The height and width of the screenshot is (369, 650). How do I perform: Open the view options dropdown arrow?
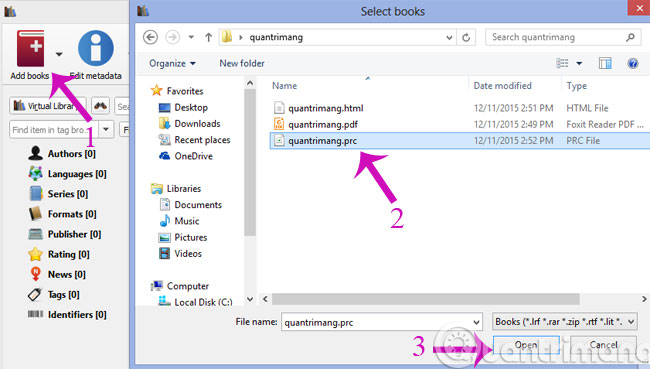pos(579,63)
